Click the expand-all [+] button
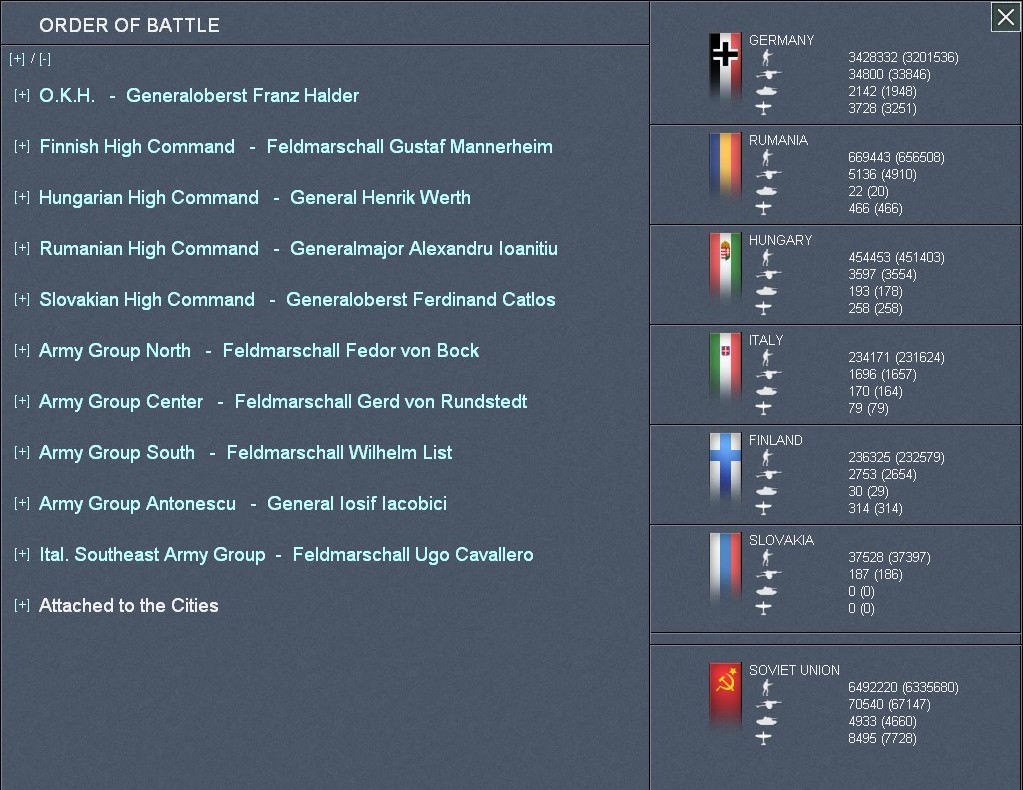Screen dimensions: 1023x790 tap(17, 59)
